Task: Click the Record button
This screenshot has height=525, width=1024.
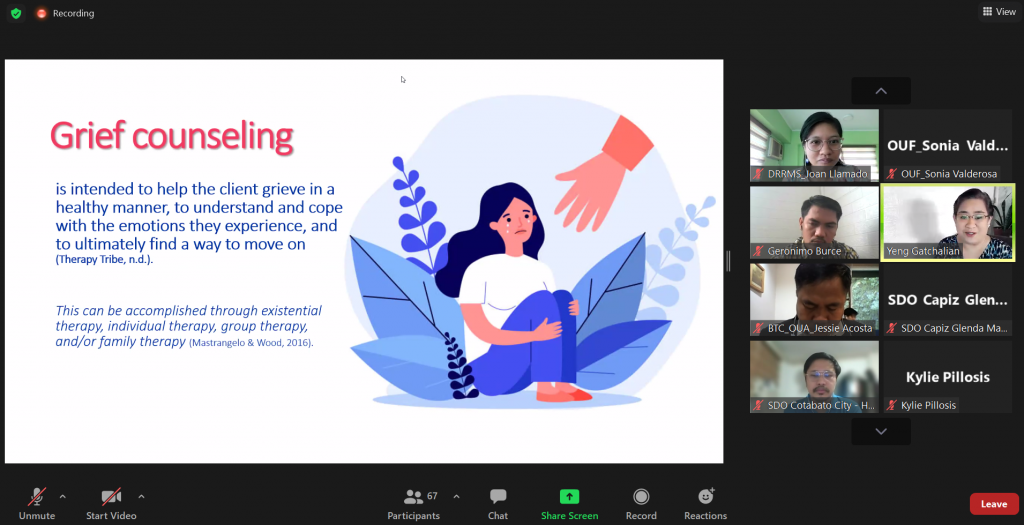Action: click(x=641, y=503)
